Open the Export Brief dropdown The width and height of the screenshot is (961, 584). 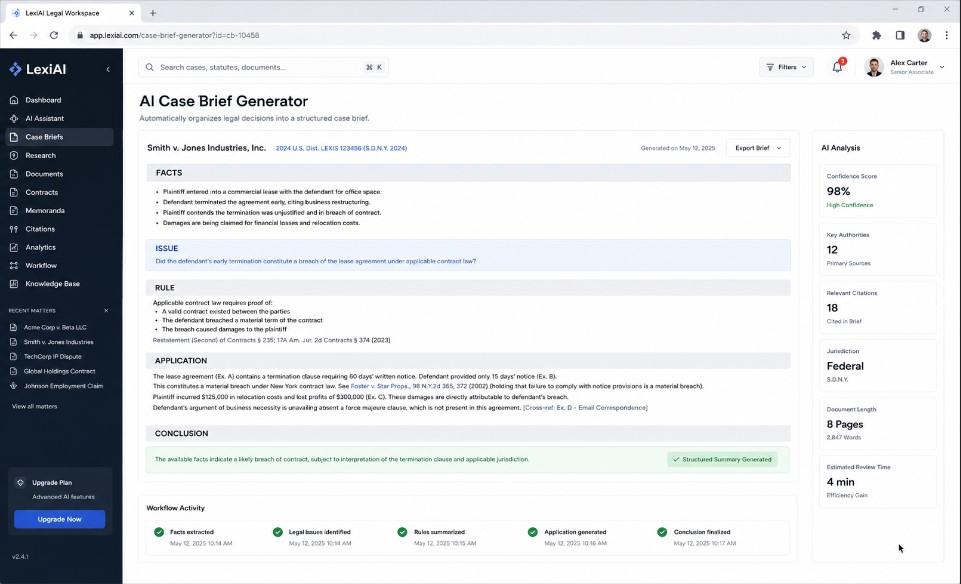coord(758,148)
